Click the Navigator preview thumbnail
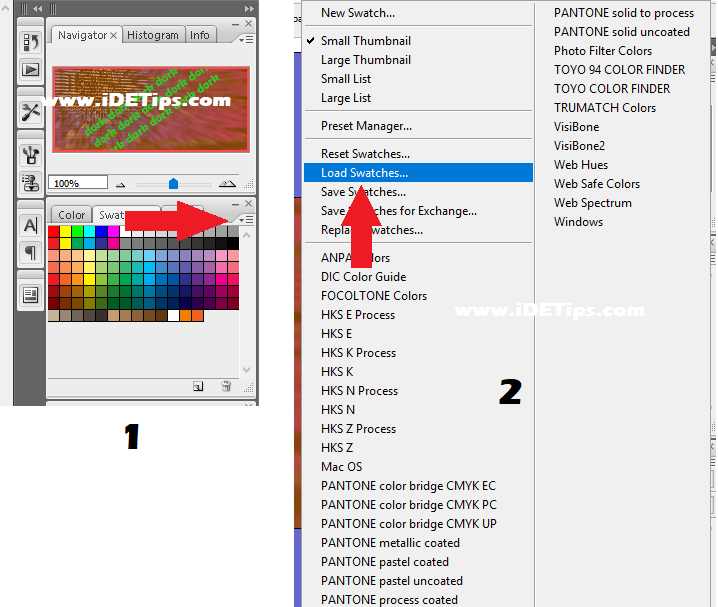The image size is (718, 607). pos(151,109)
